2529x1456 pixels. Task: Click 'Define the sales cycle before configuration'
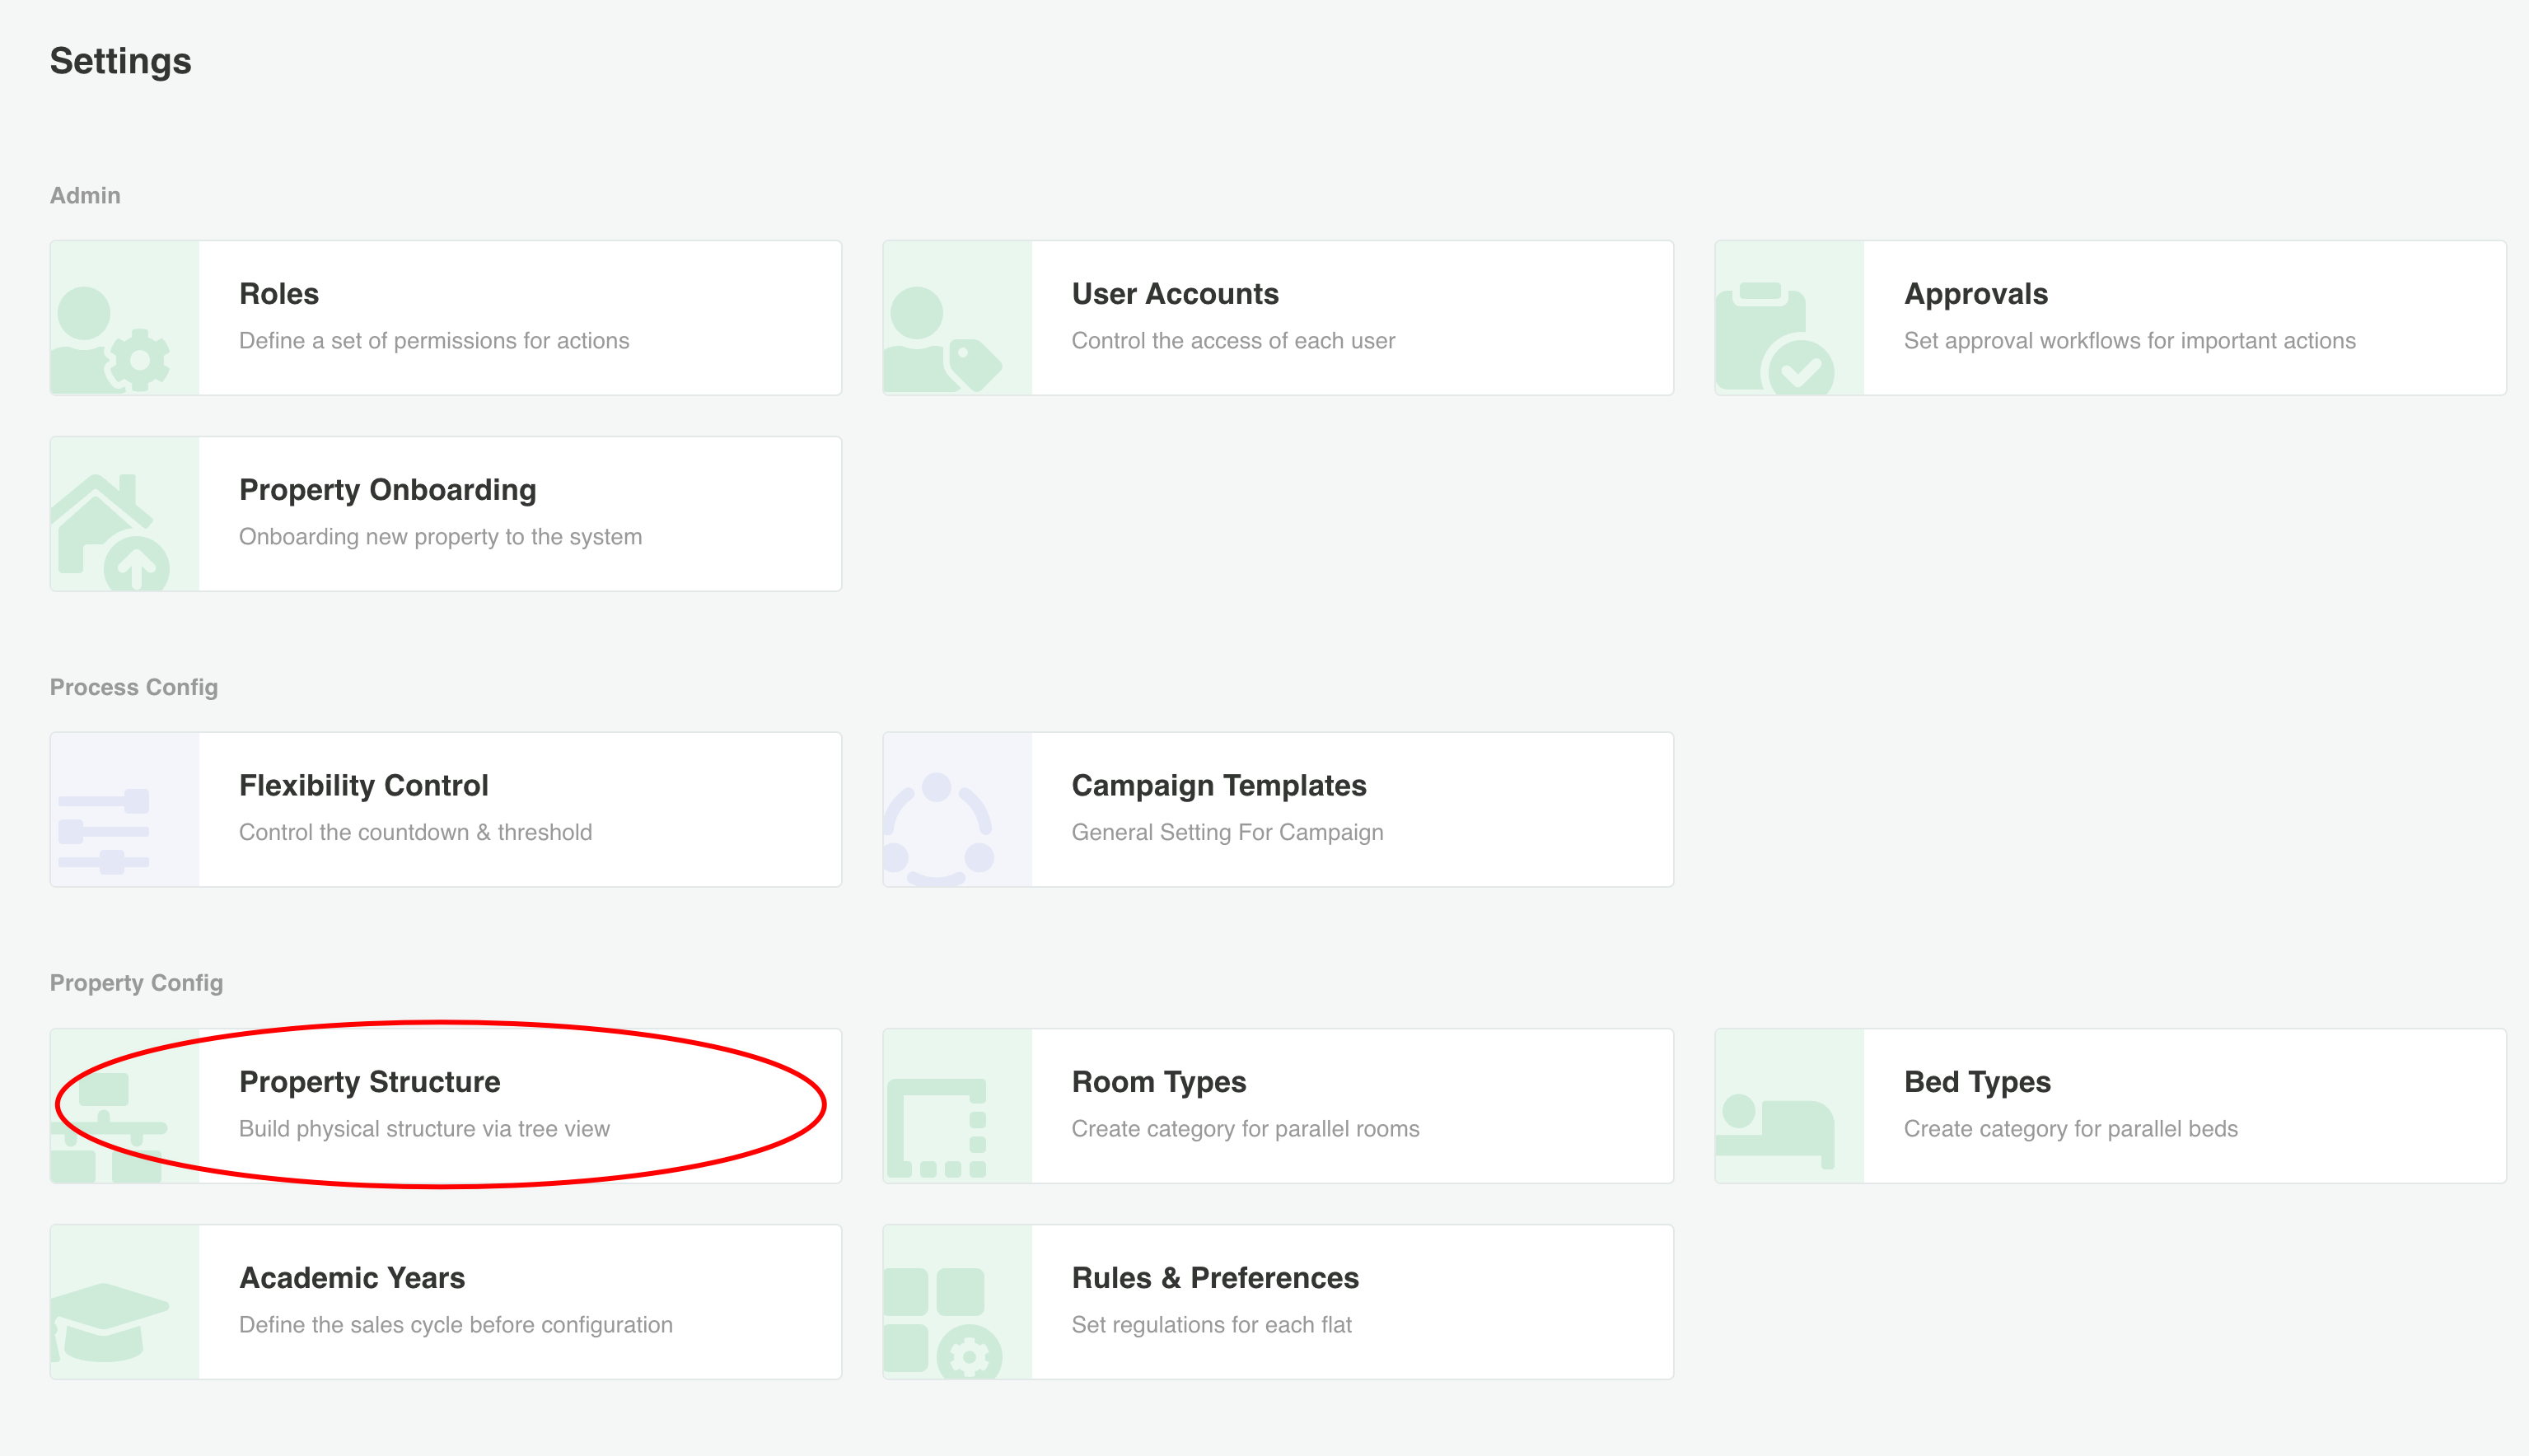[x=455, y=1325]
